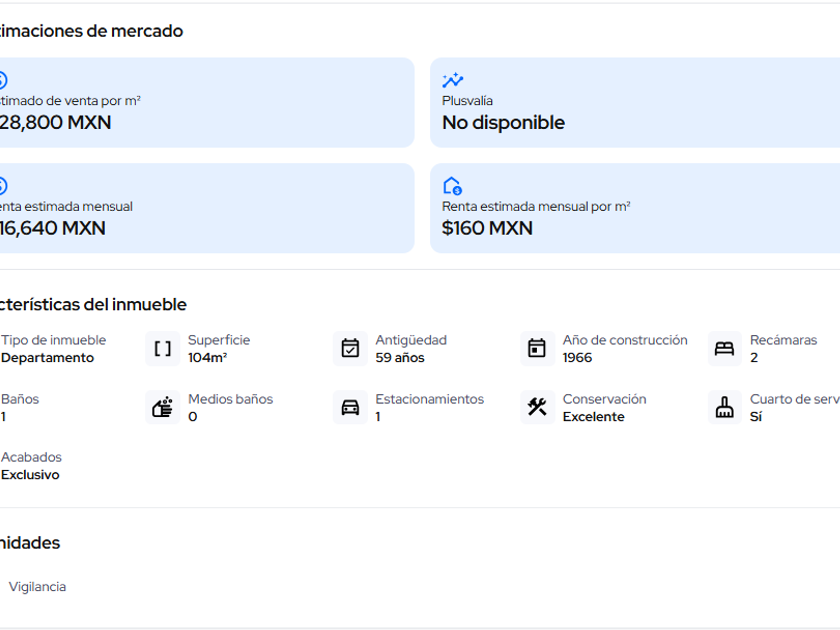840x630 pixels.
Task: Click the Vigilancia amenity item
Action: click(x=37, y=587)
